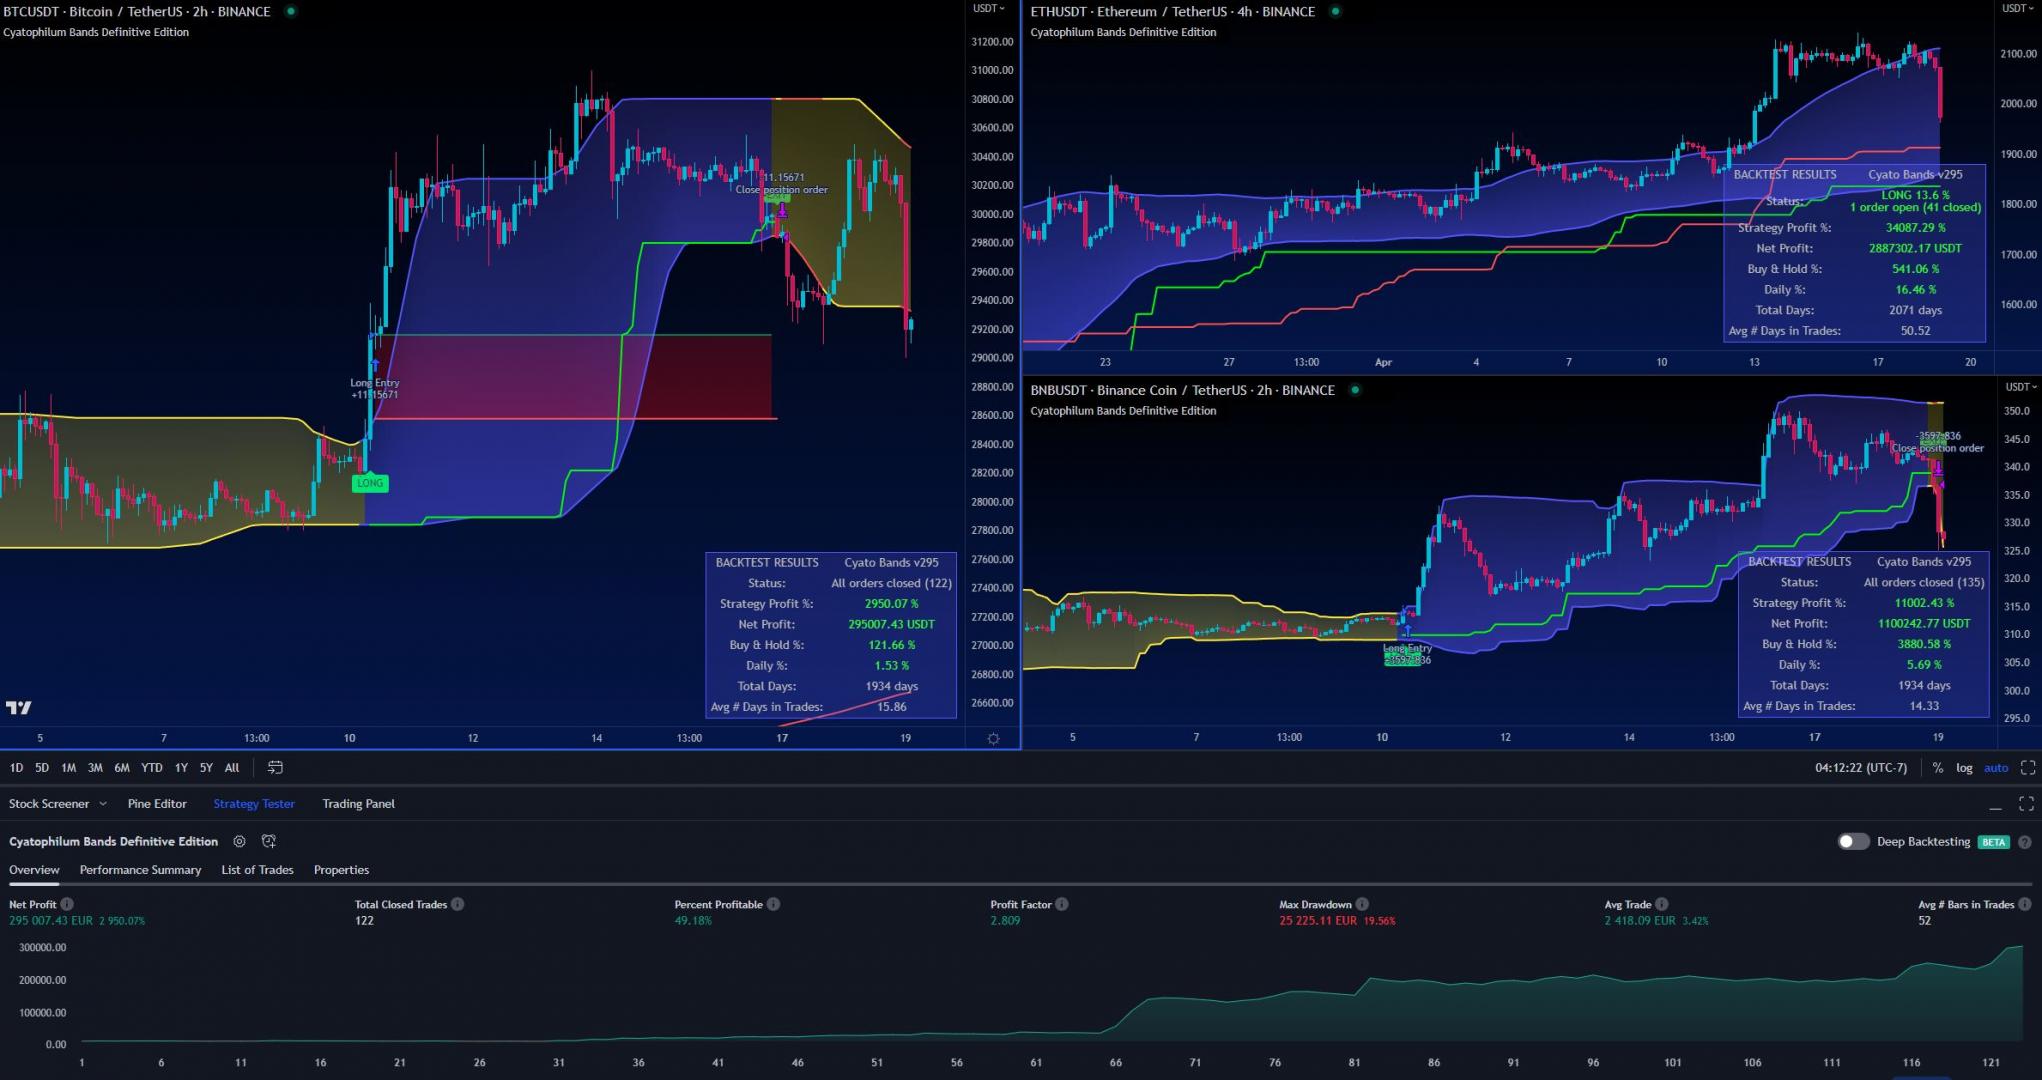Add alert for strategy clock icon

pyautogui.click(x=268, y=842)
